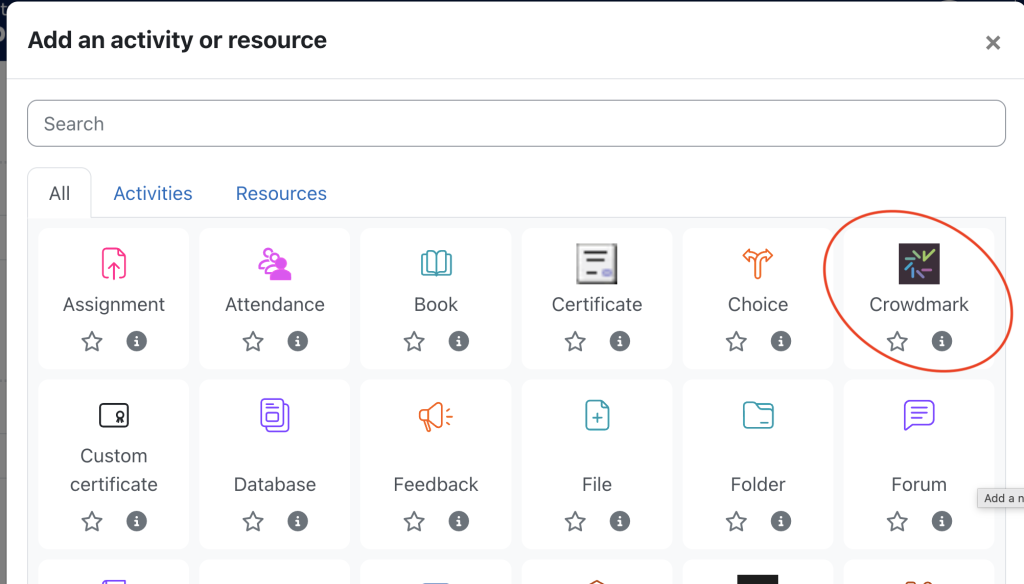Select the Assignment activity icon
This screenshot has width=1024, height=584.
[114, 264]
